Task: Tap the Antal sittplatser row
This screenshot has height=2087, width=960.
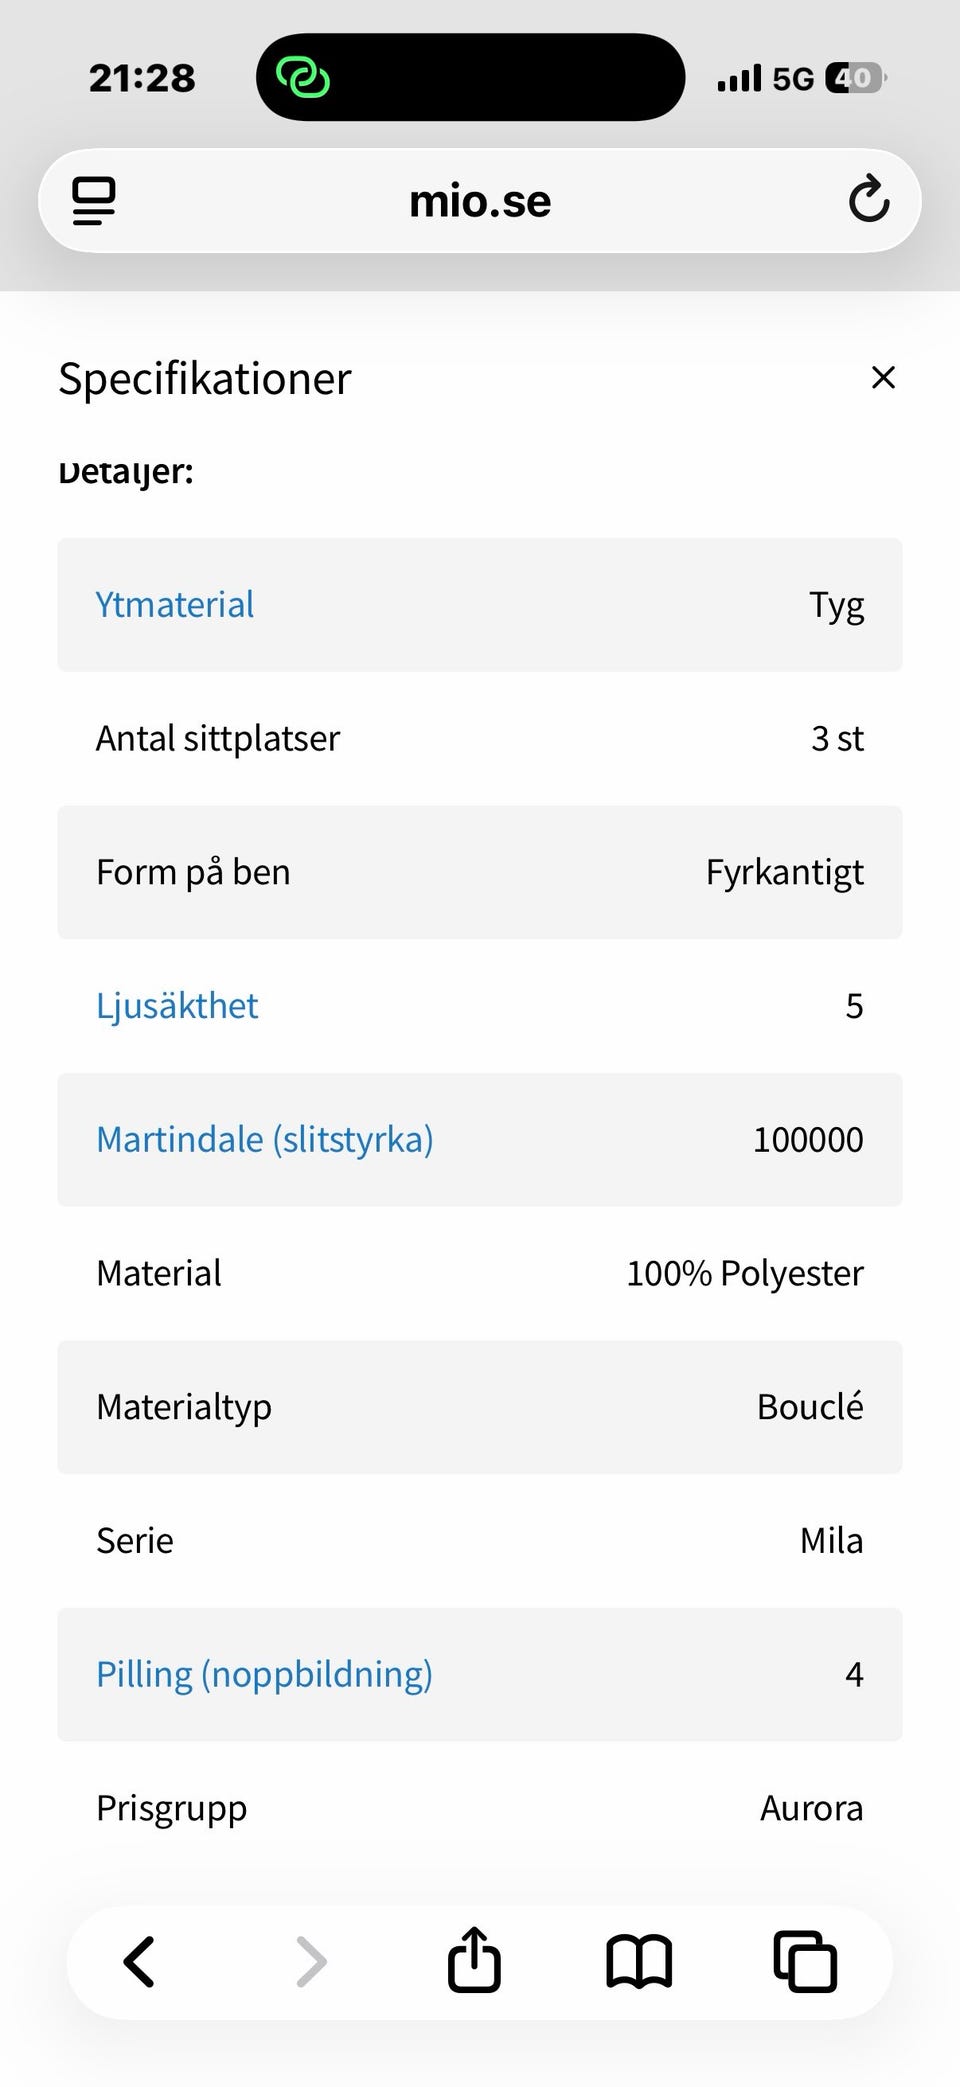Action: point(480,739)
